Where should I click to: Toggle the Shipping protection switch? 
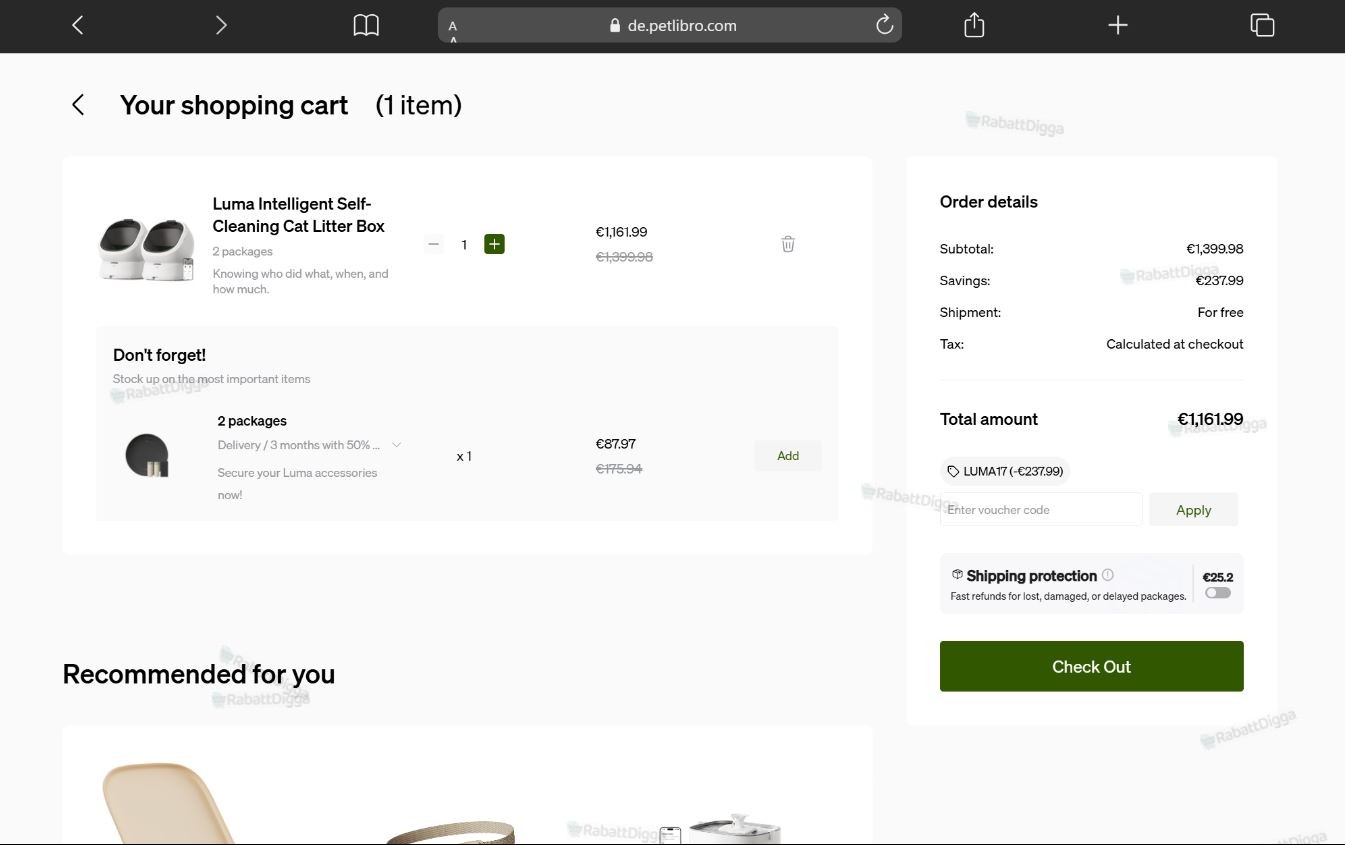click(x=1217, y=593)
